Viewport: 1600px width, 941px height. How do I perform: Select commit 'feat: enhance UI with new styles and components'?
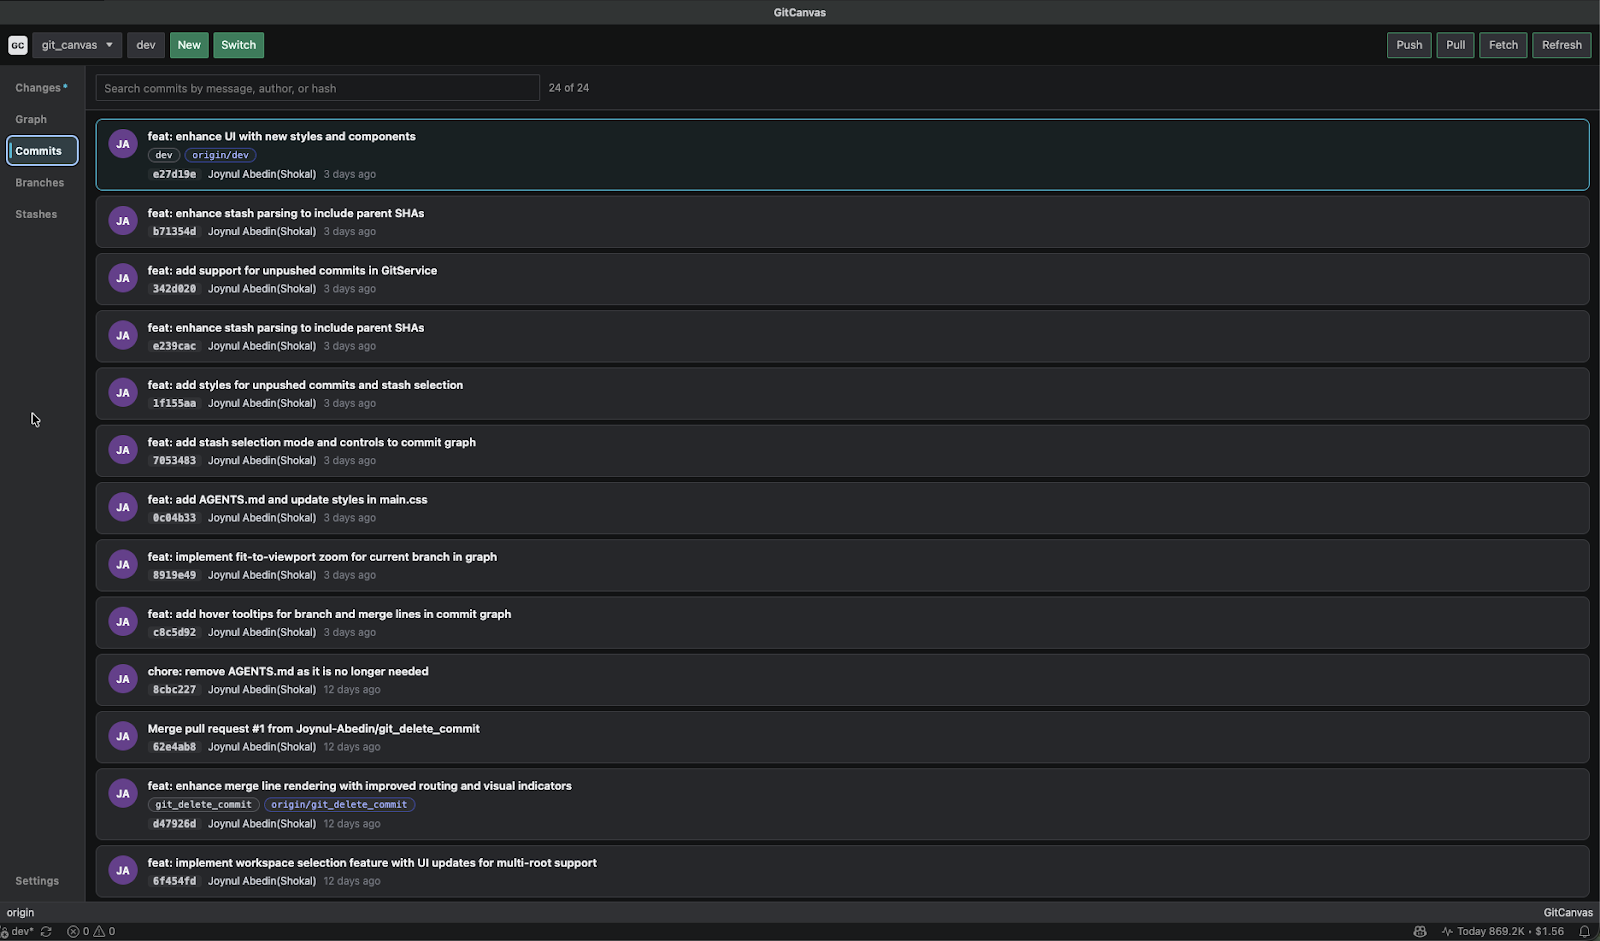pos(842,155)
